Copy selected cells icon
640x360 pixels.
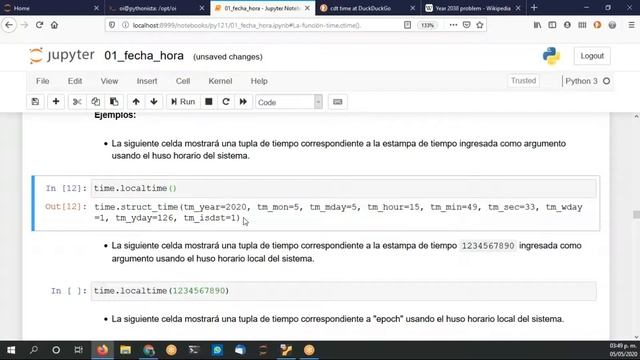point(96,102)
